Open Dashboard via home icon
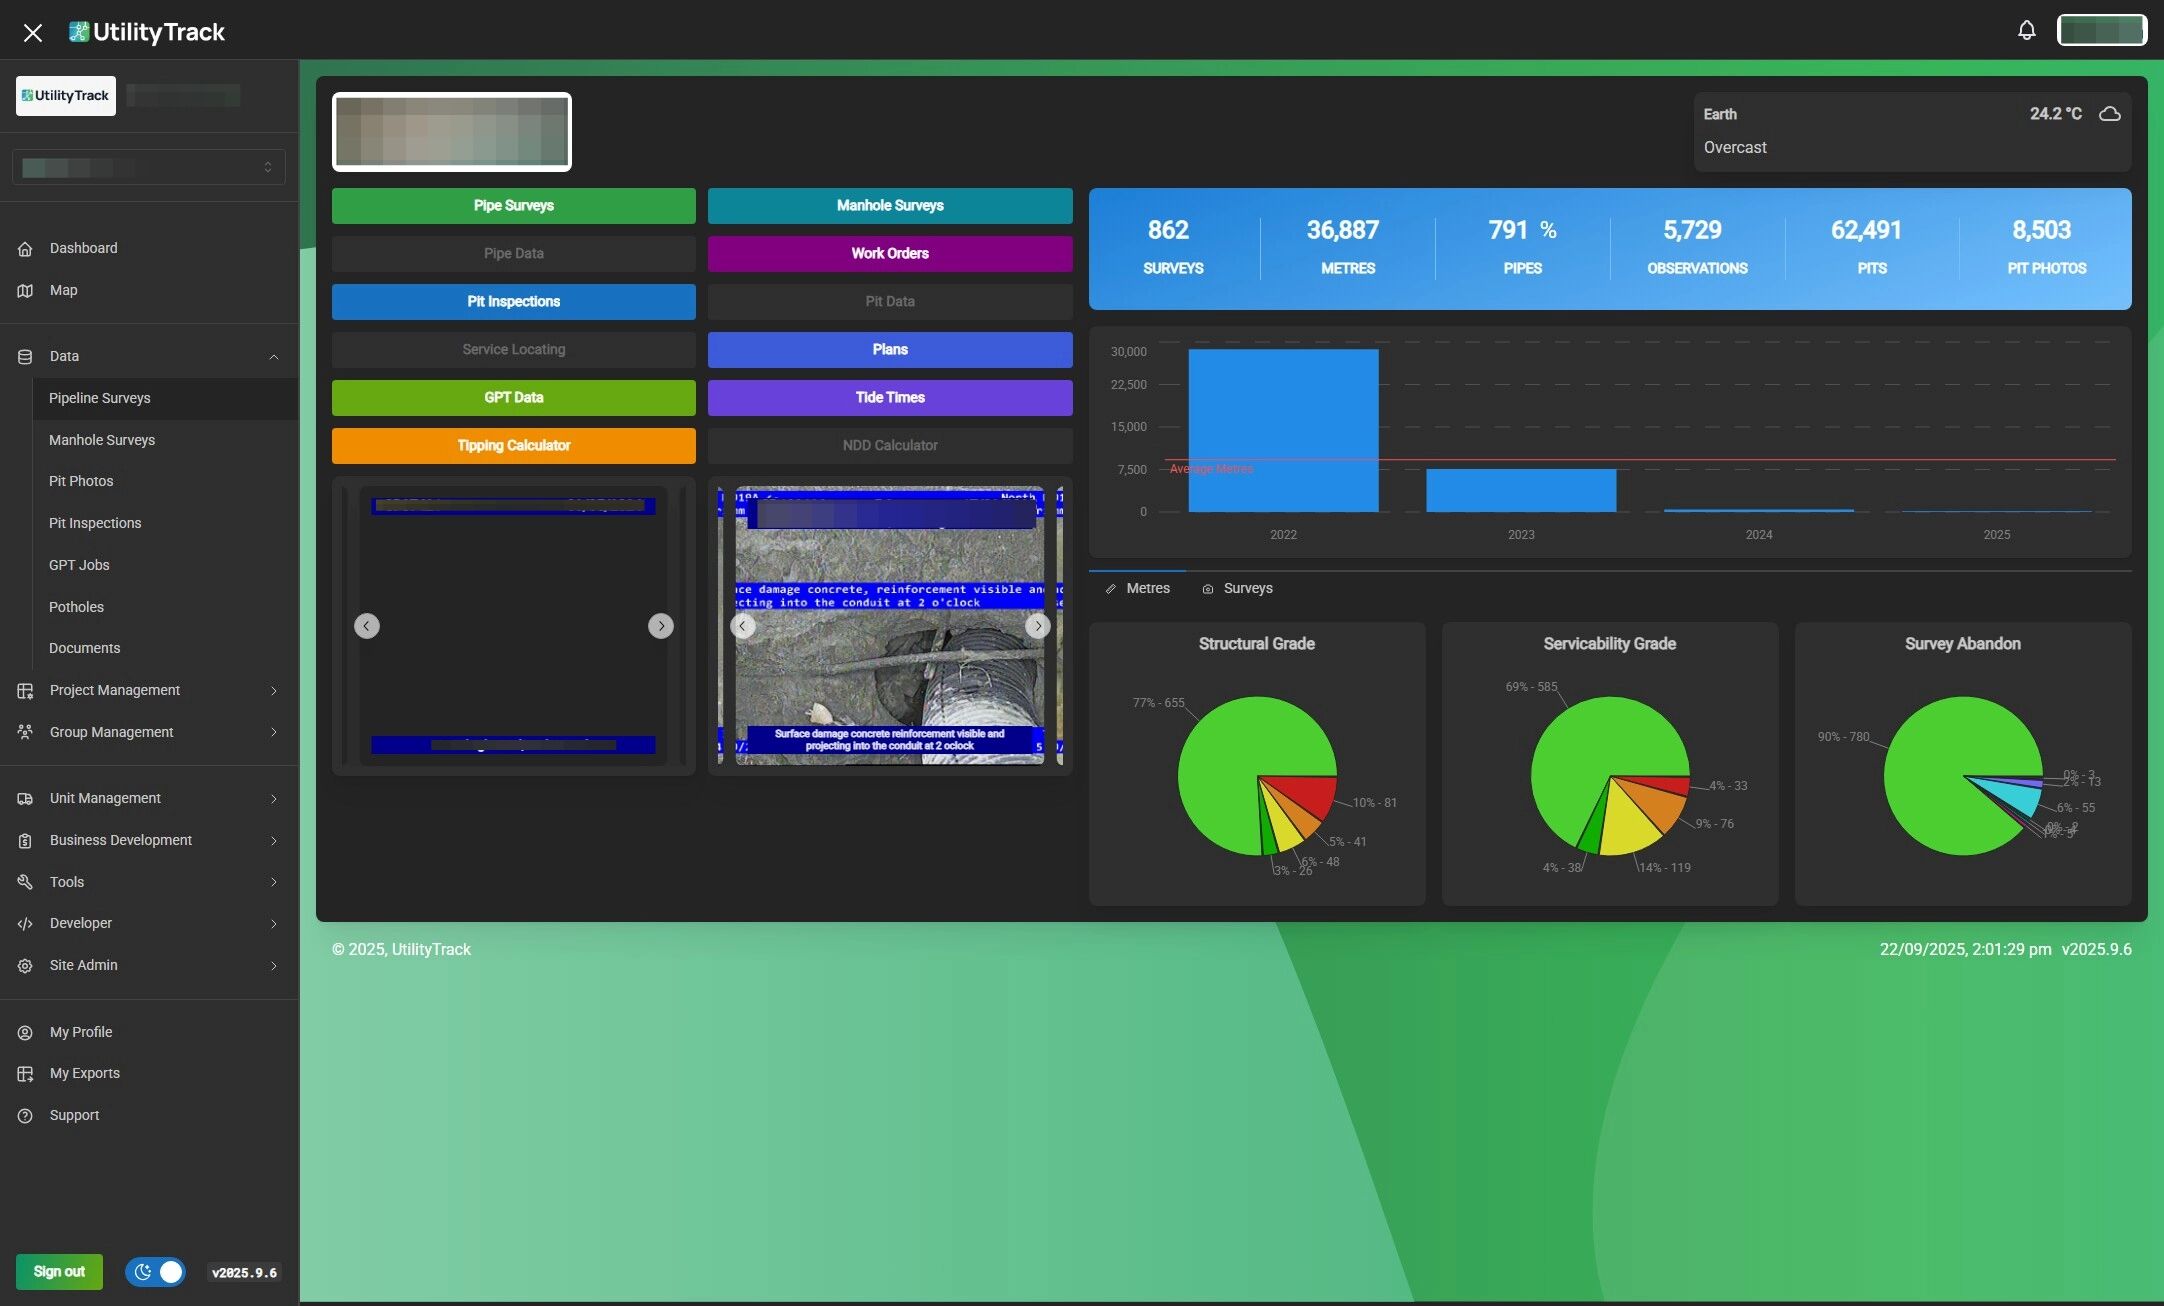The height and width of the screenshot is (1306, 2164). (25, 249)
